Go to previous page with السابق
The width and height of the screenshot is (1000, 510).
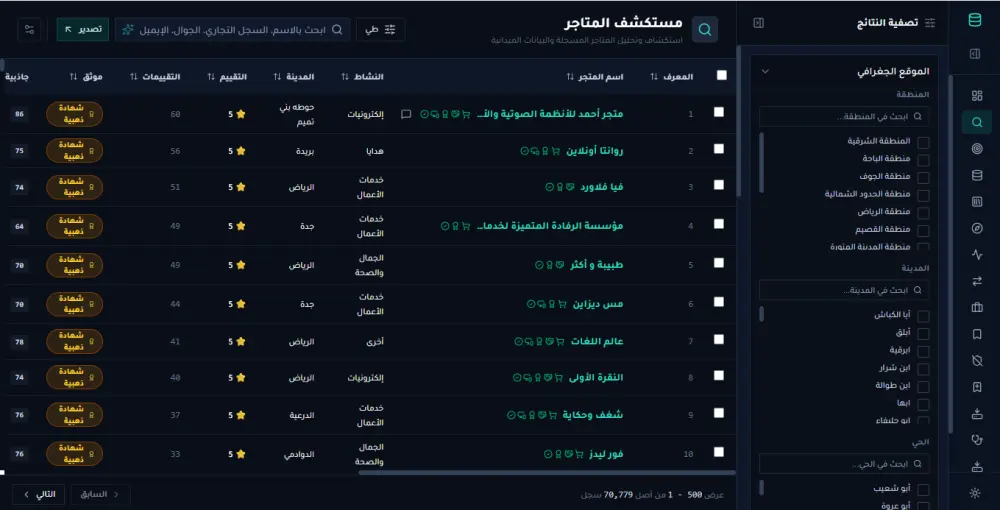100,494
